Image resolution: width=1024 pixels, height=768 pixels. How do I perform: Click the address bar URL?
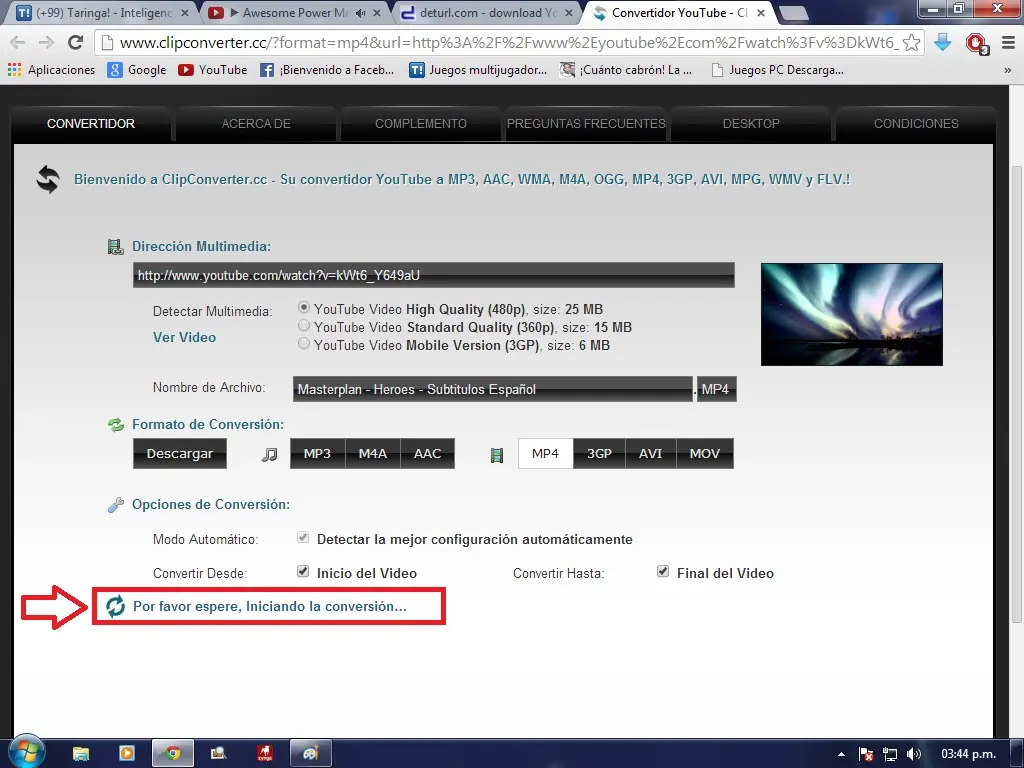pyautogui.click(x=509, y=43)
